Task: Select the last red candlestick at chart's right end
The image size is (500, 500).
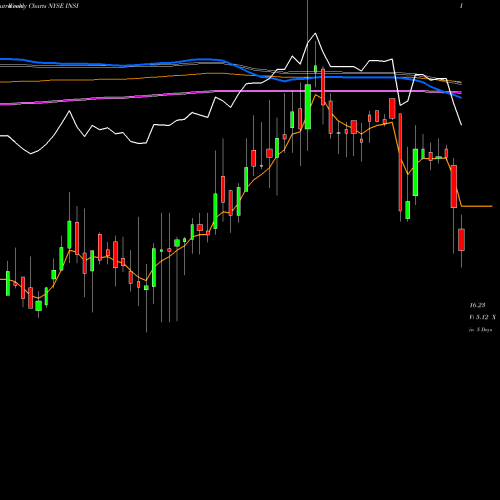Action: tap(461, 240)
